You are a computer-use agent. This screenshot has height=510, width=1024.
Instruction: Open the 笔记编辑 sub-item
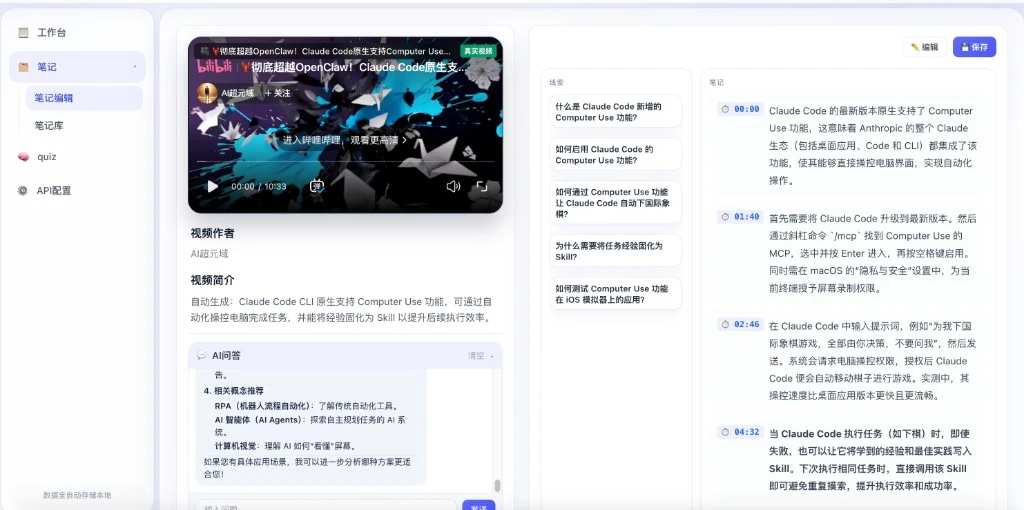click(x=84, y=98)
